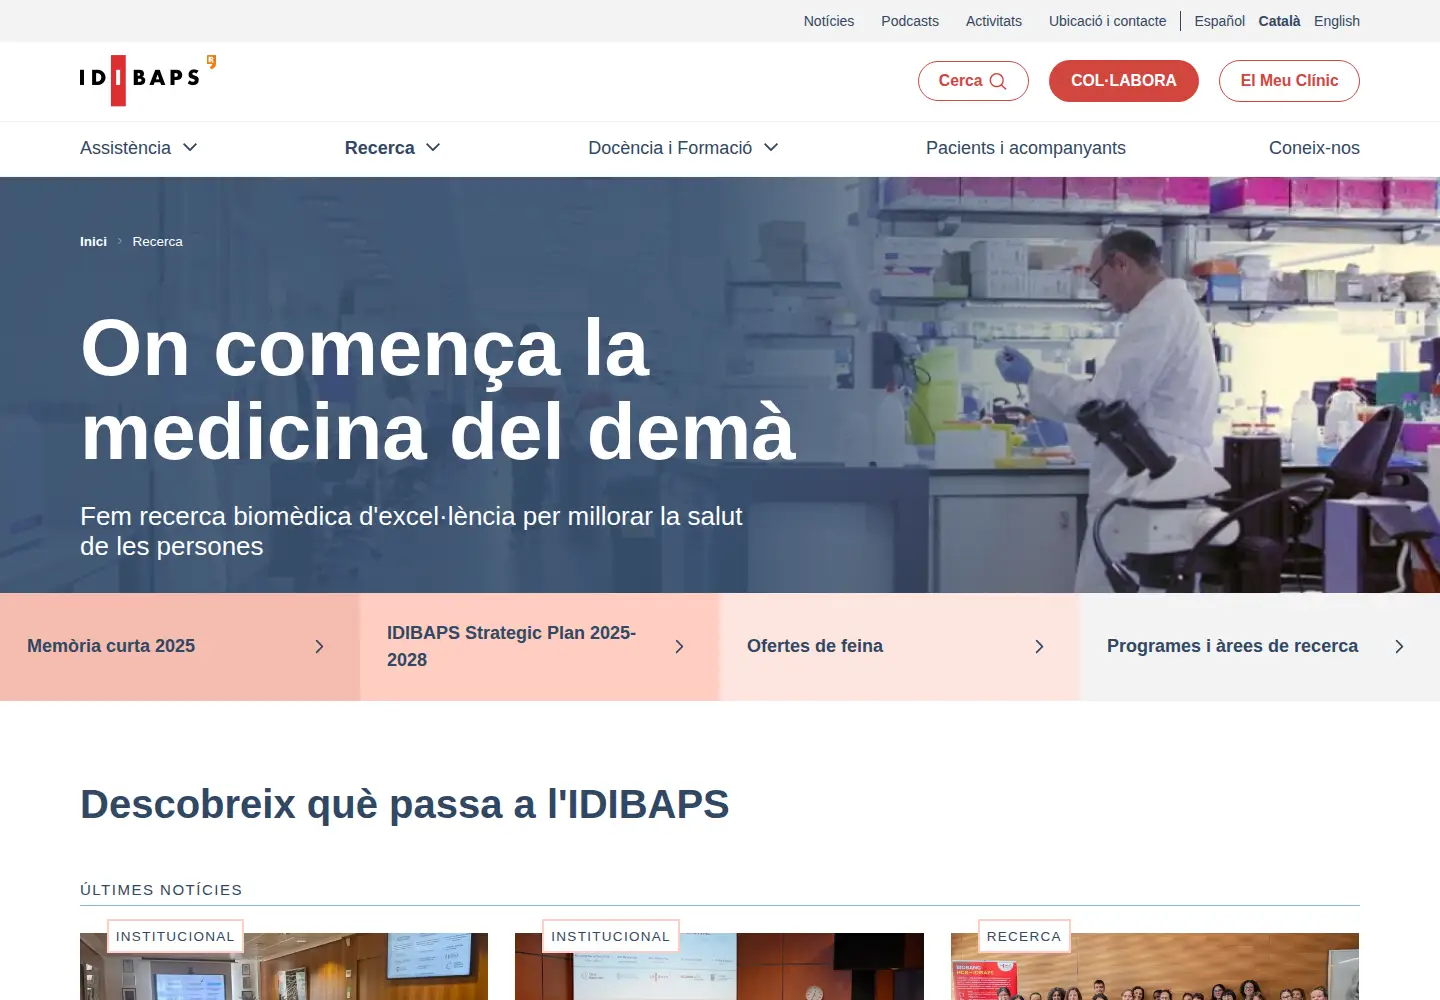
Task: Select Català language
Action: [1280, 21]
